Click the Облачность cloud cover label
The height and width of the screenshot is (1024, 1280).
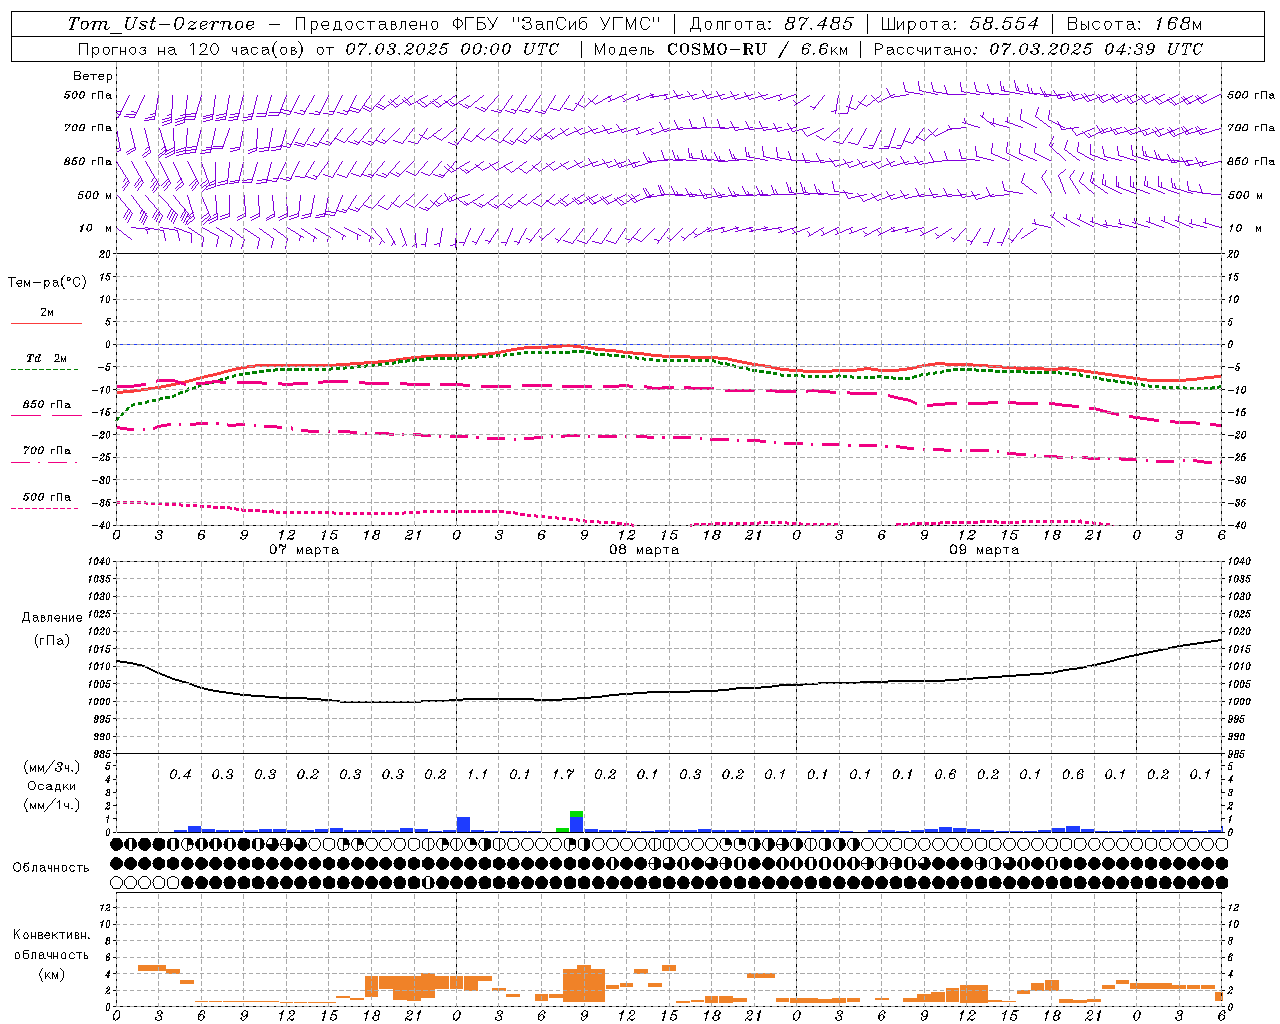point(51,868)
